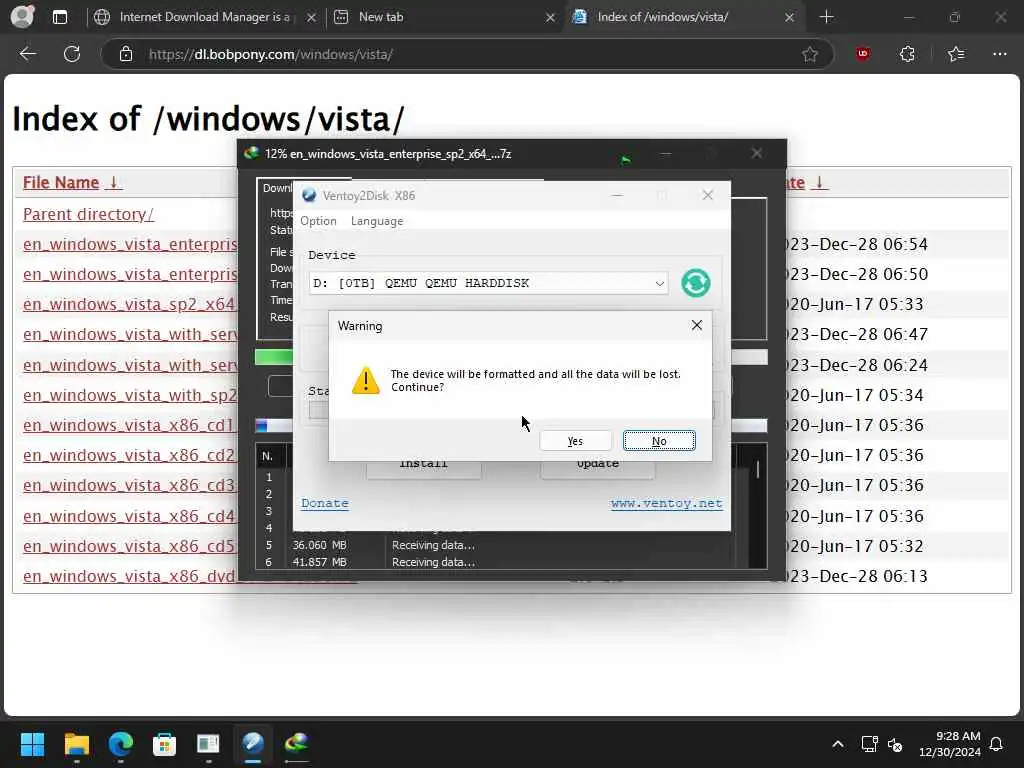1024x768 pixels.
Task: Open the en_windows_vista_x86_cd3 link
Action: tap(129, 485)
